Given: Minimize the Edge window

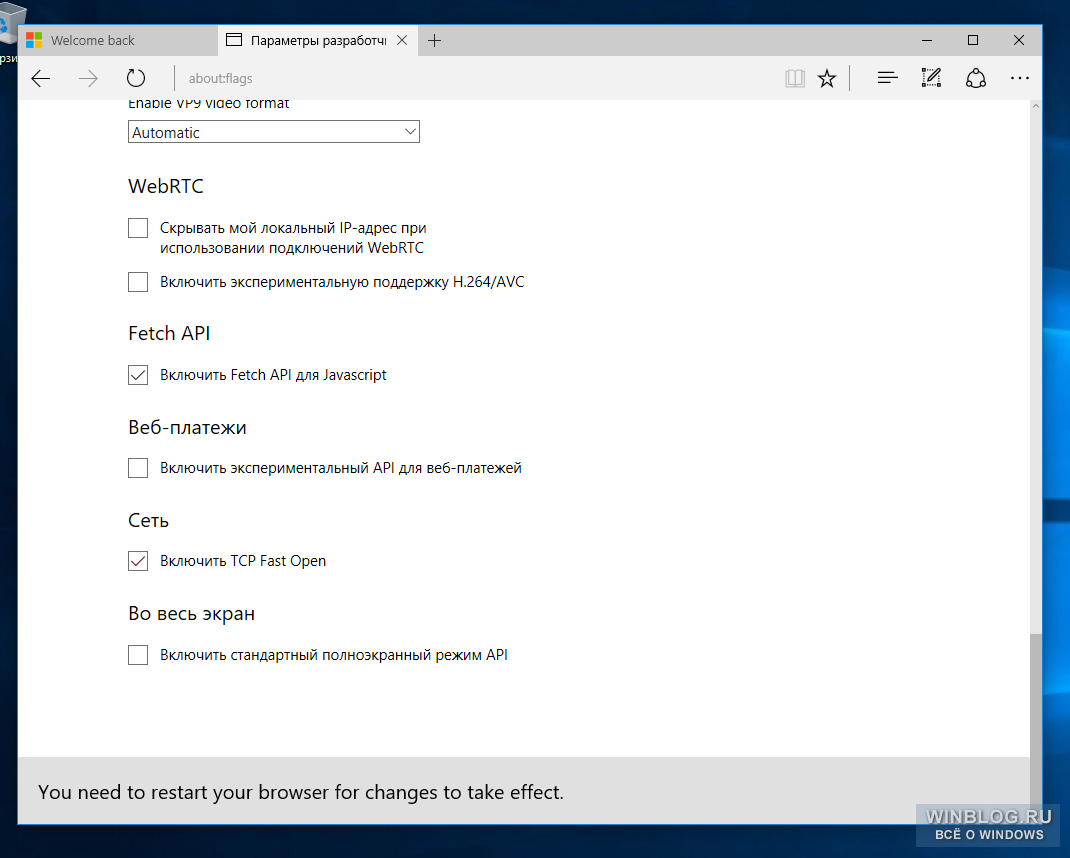Looking at the screenshot, I should coord(927,40).
